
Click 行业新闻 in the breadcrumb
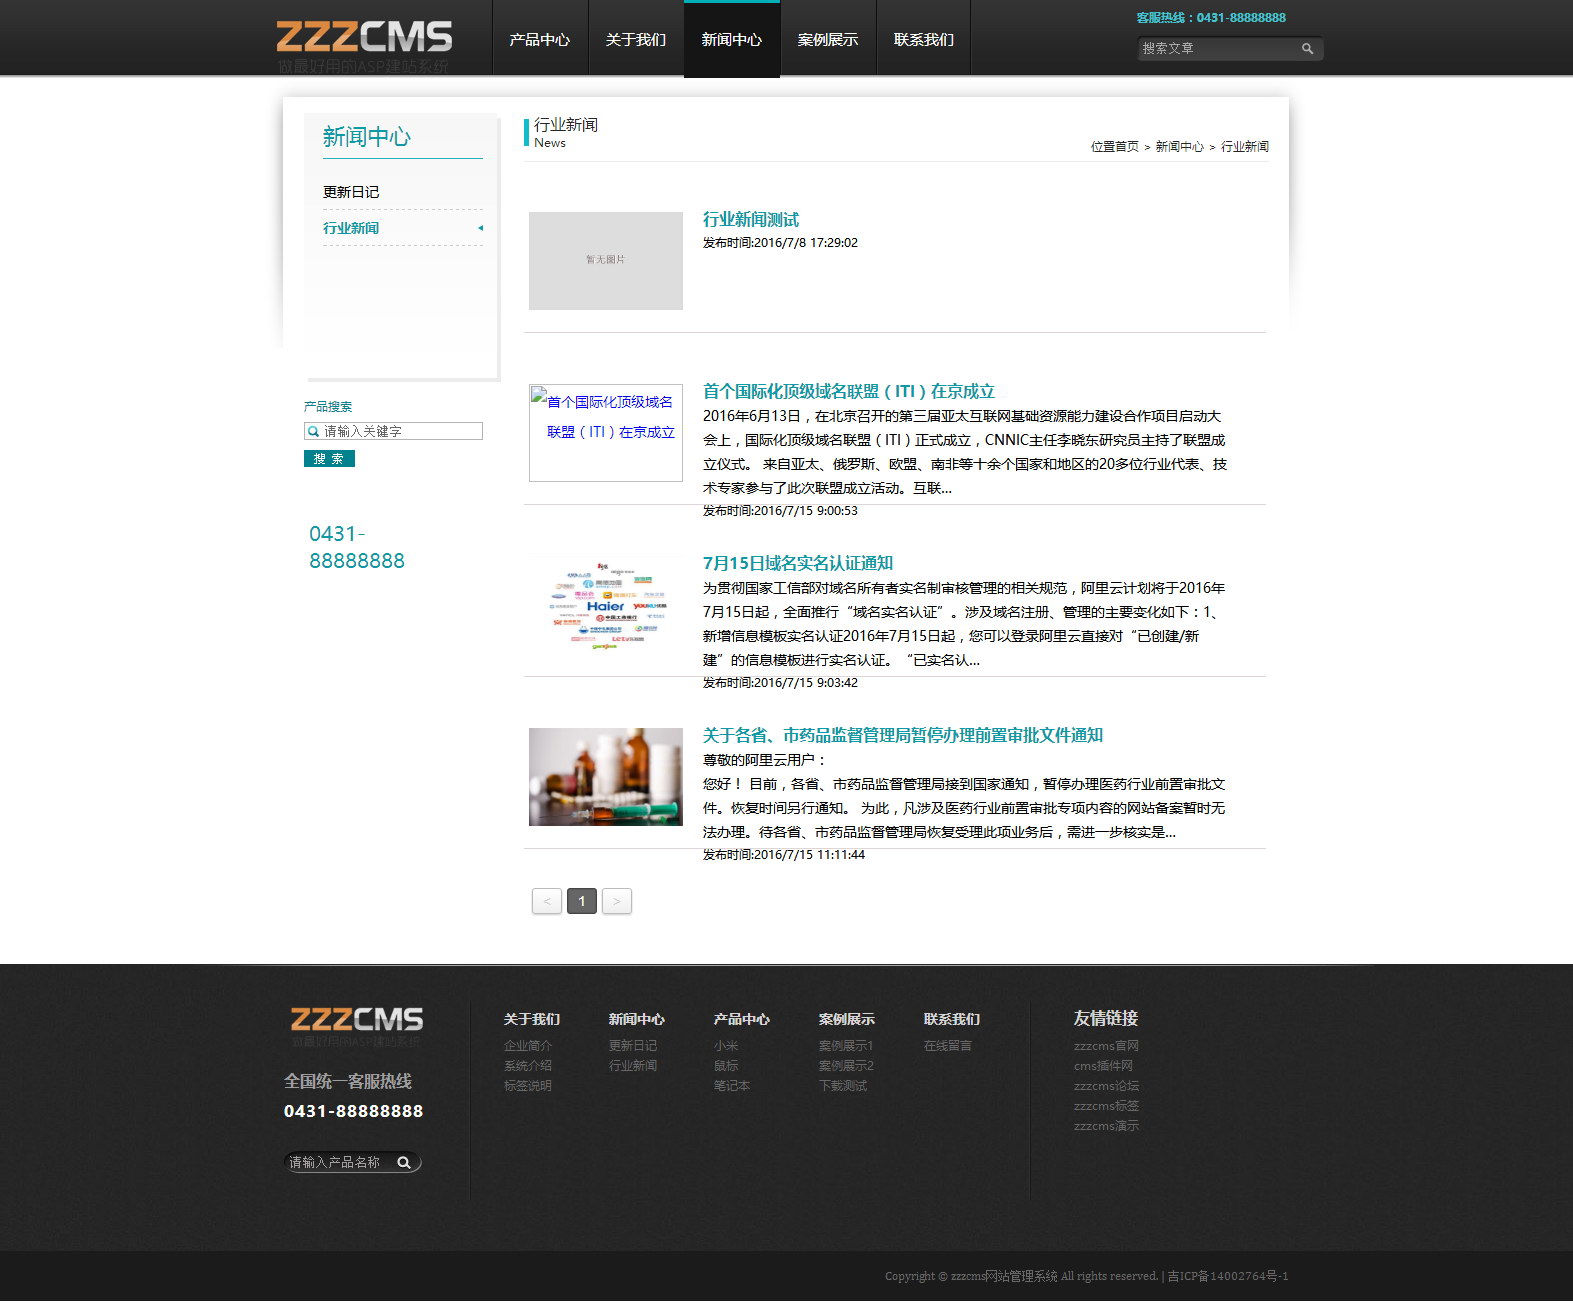[x=1245, y=147]
